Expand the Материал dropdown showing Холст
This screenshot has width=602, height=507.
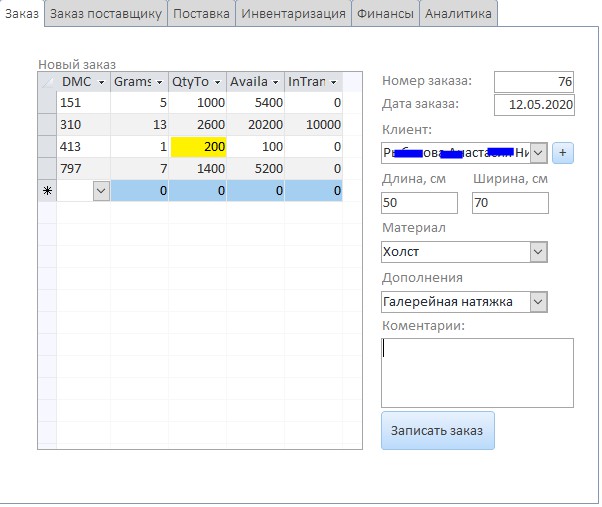[x=539, y=252]
